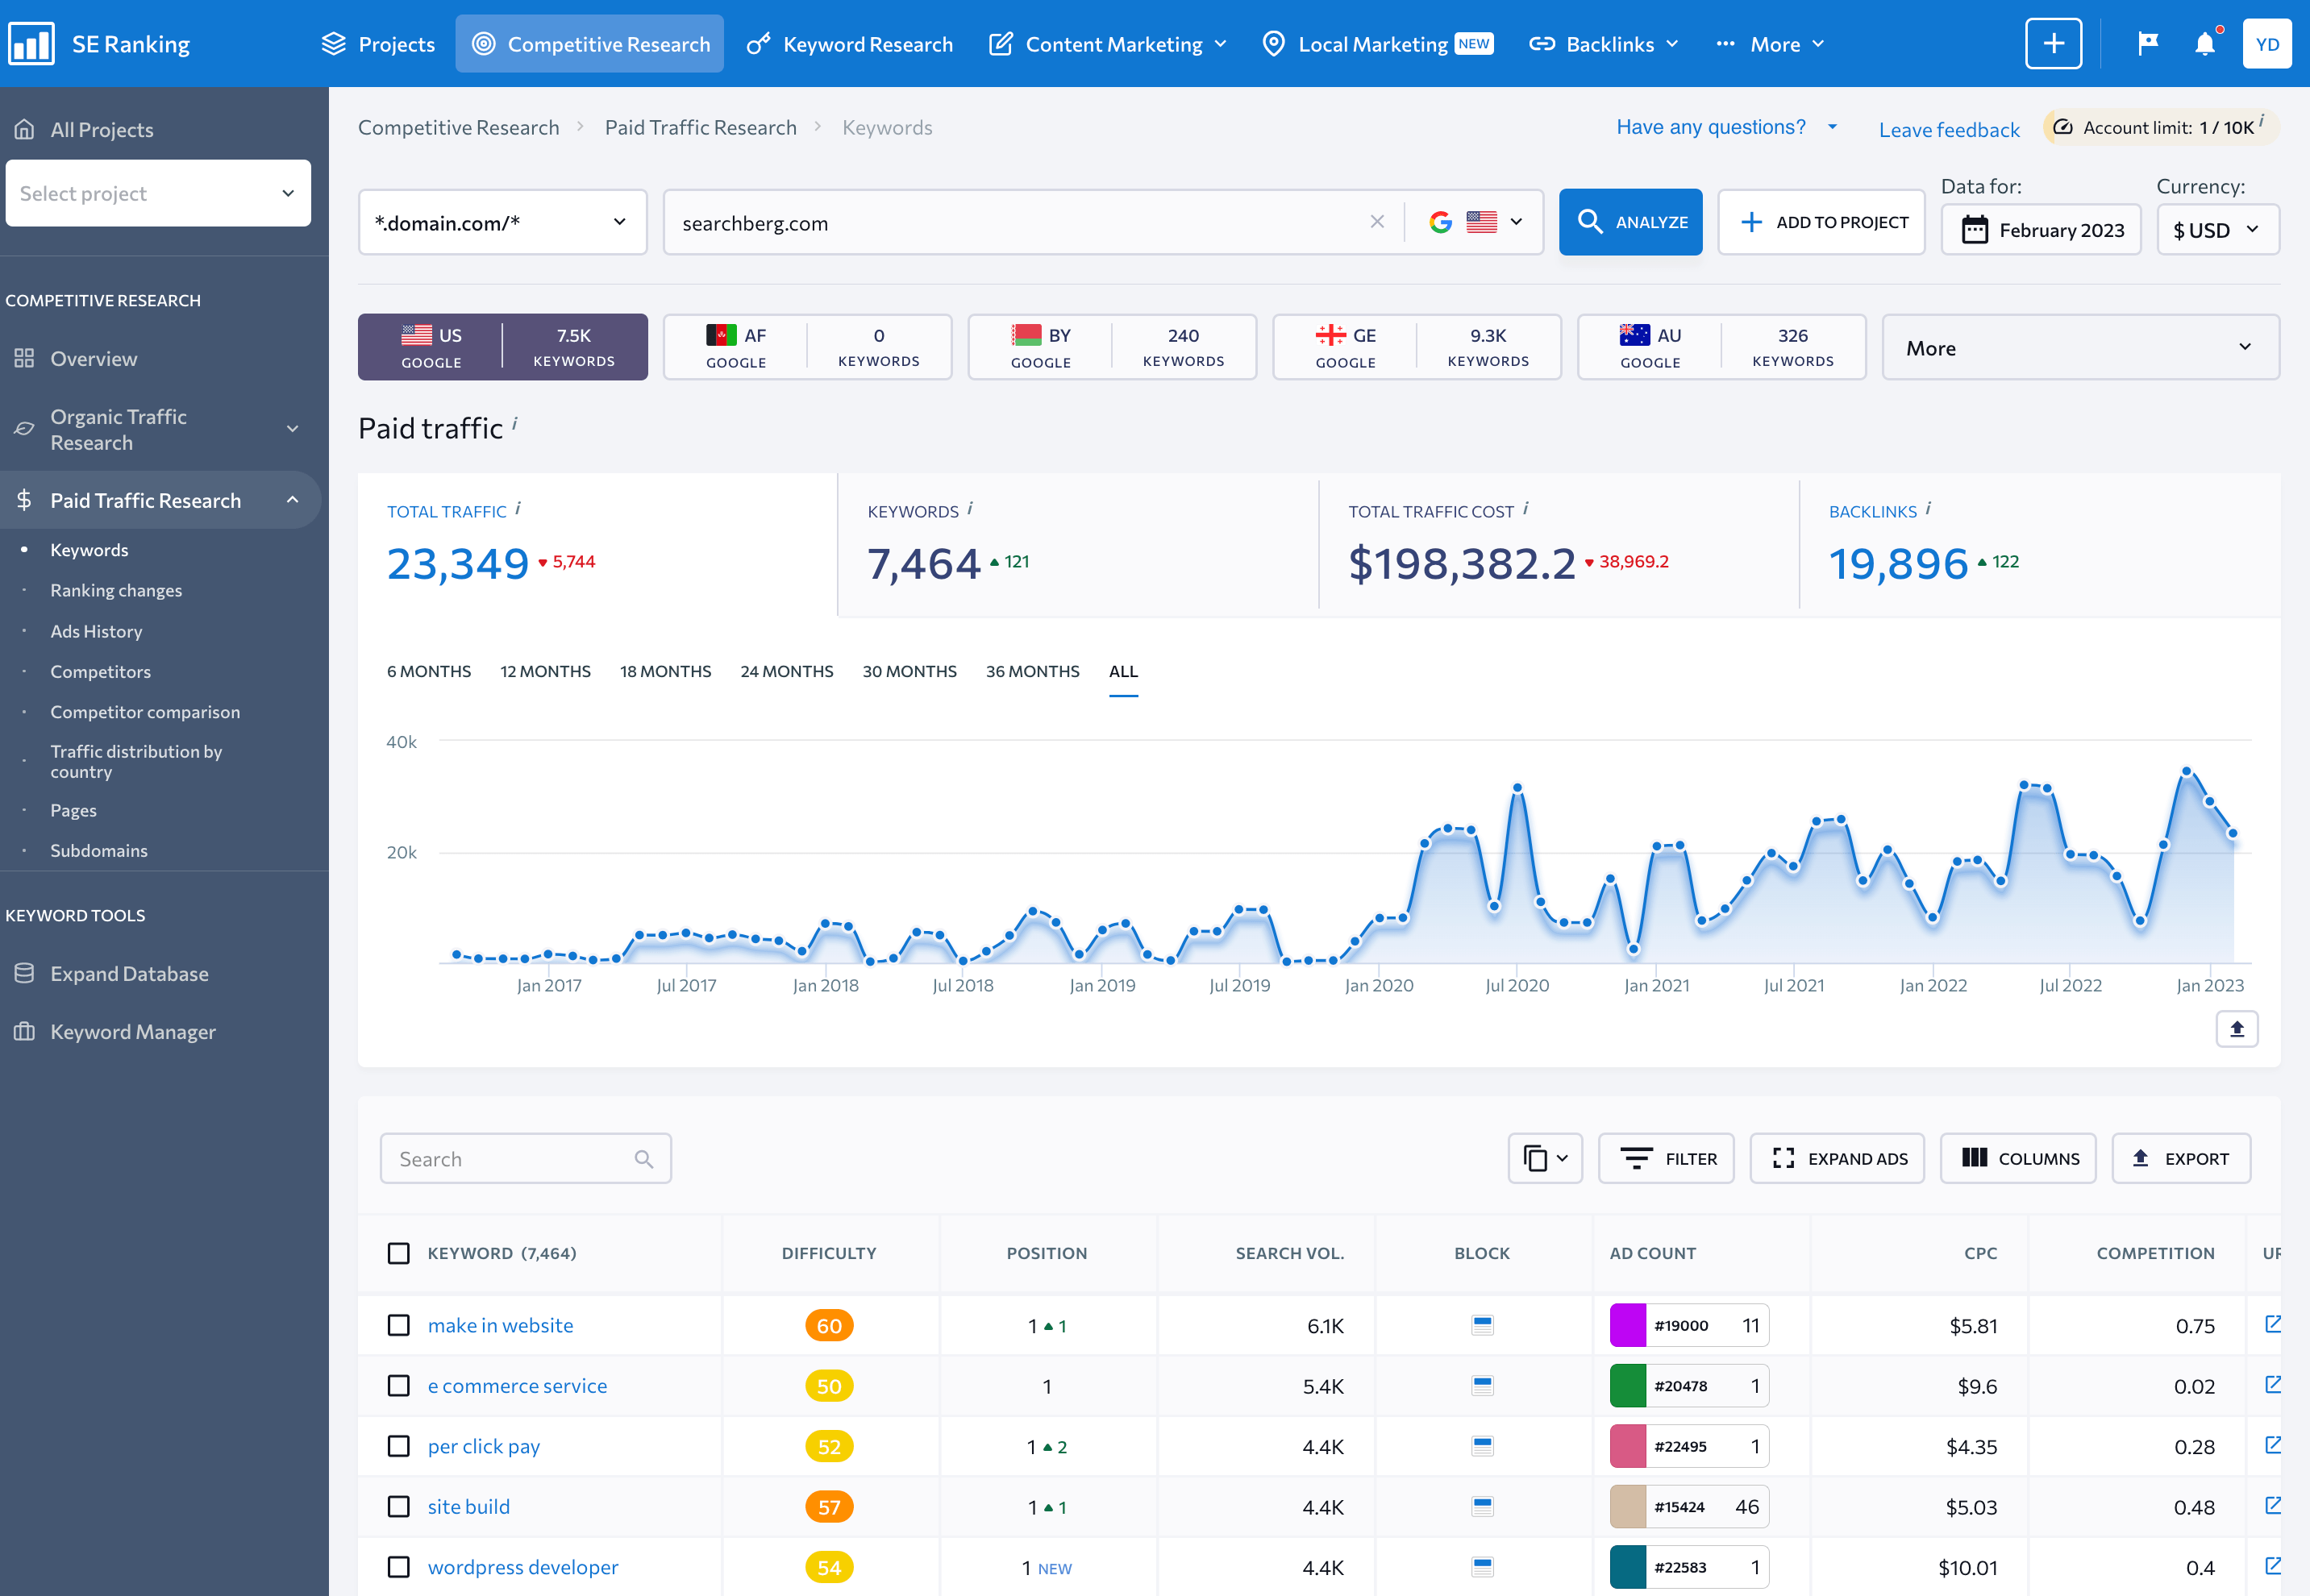This screenshot has width=2310, height=1596.
Task: Click block icon in make in website row
Action: point(1482,1324)
